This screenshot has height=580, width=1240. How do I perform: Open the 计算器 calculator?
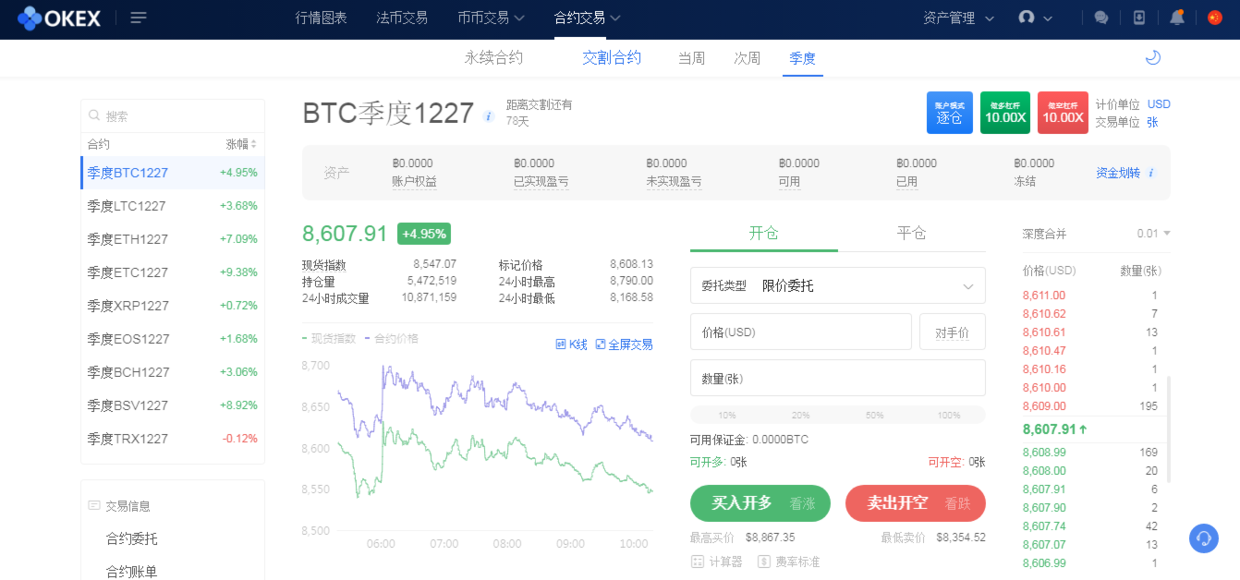click(x=716, y=562)
